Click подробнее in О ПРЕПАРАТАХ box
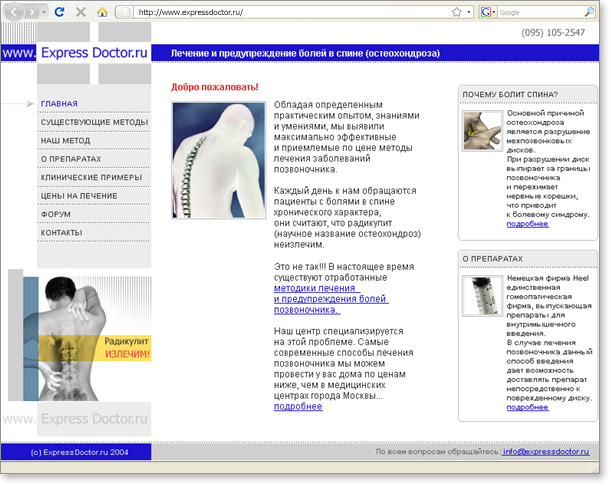 coord(527,407)
